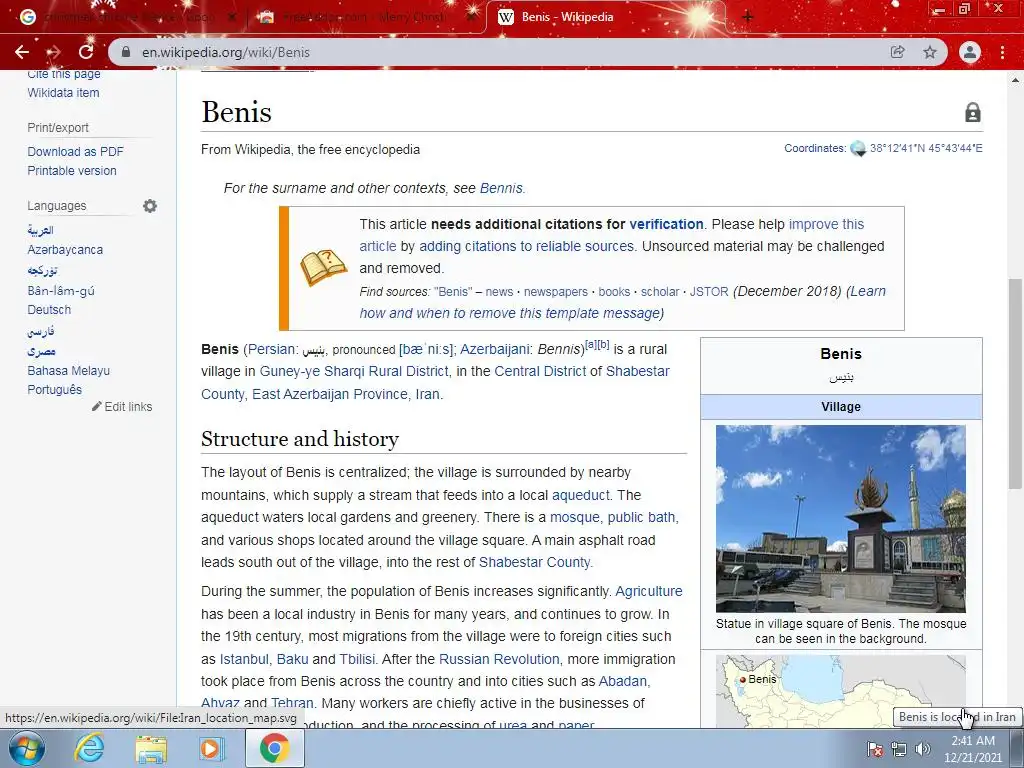Follow the public bath link
This screenshot has height=768, width=1024.
641,517
